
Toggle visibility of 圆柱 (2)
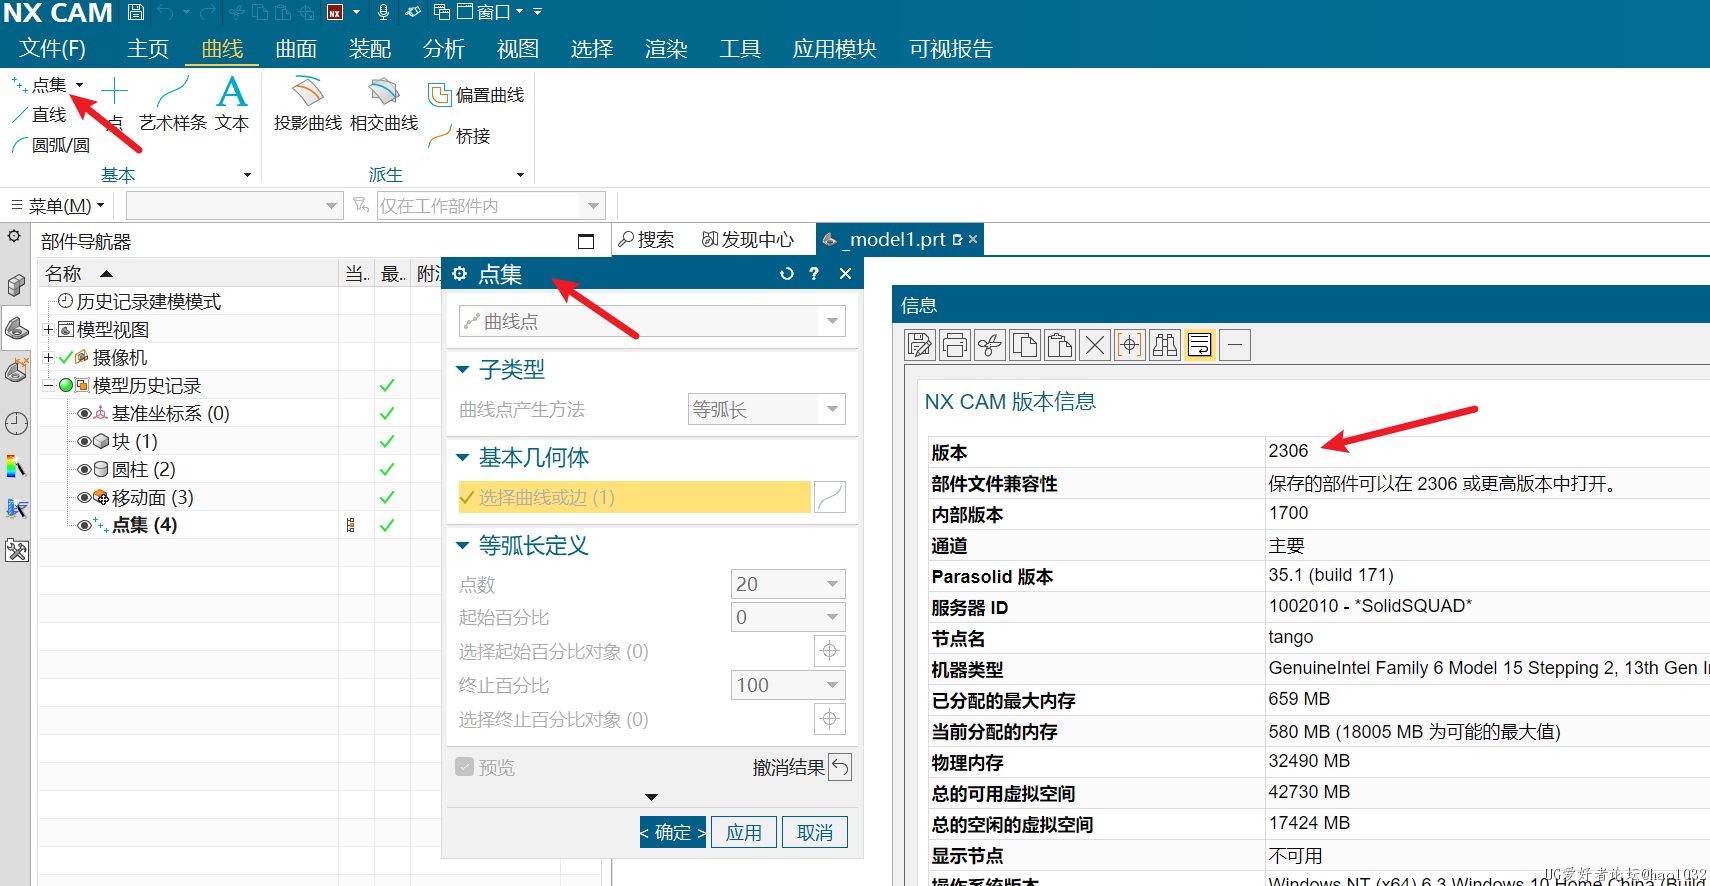pyautogui.click(x=84, y=469)
